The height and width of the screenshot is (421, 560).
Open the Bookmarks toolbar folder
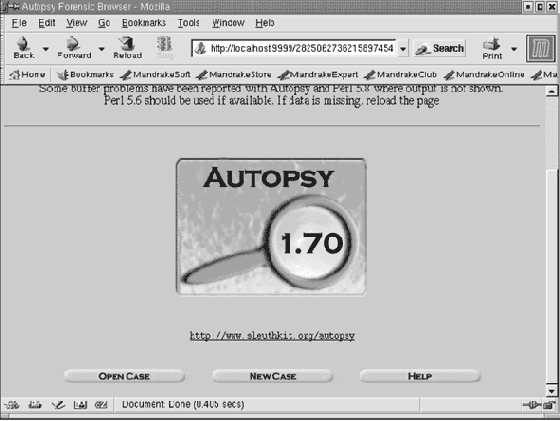point(85,75)
